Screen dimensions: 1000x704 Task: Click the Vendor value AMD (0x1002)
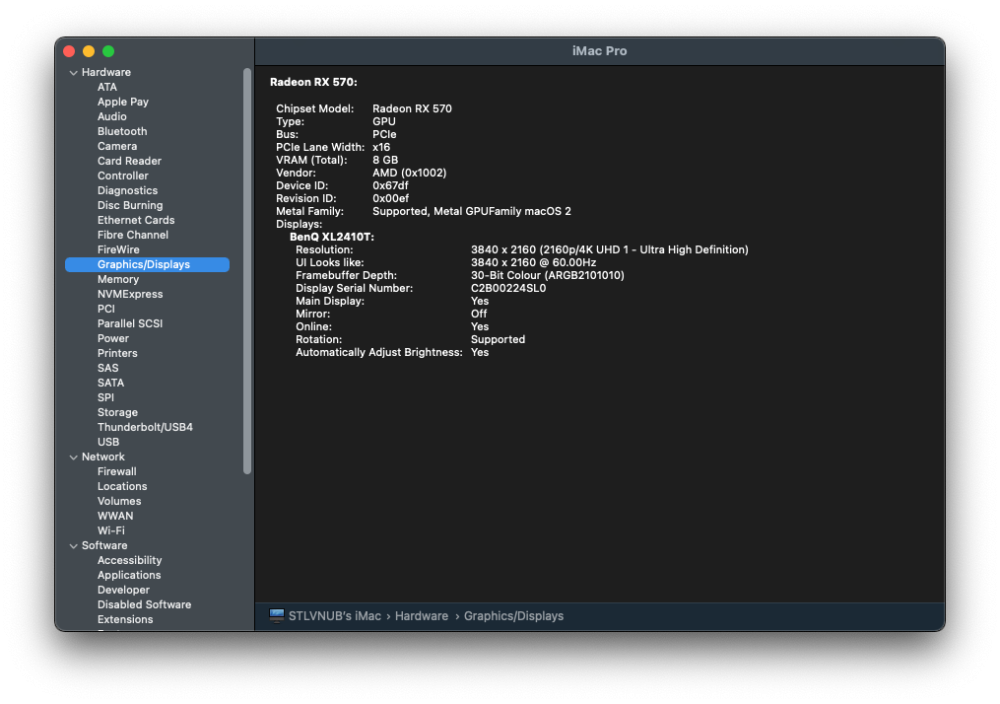(409, 172)
